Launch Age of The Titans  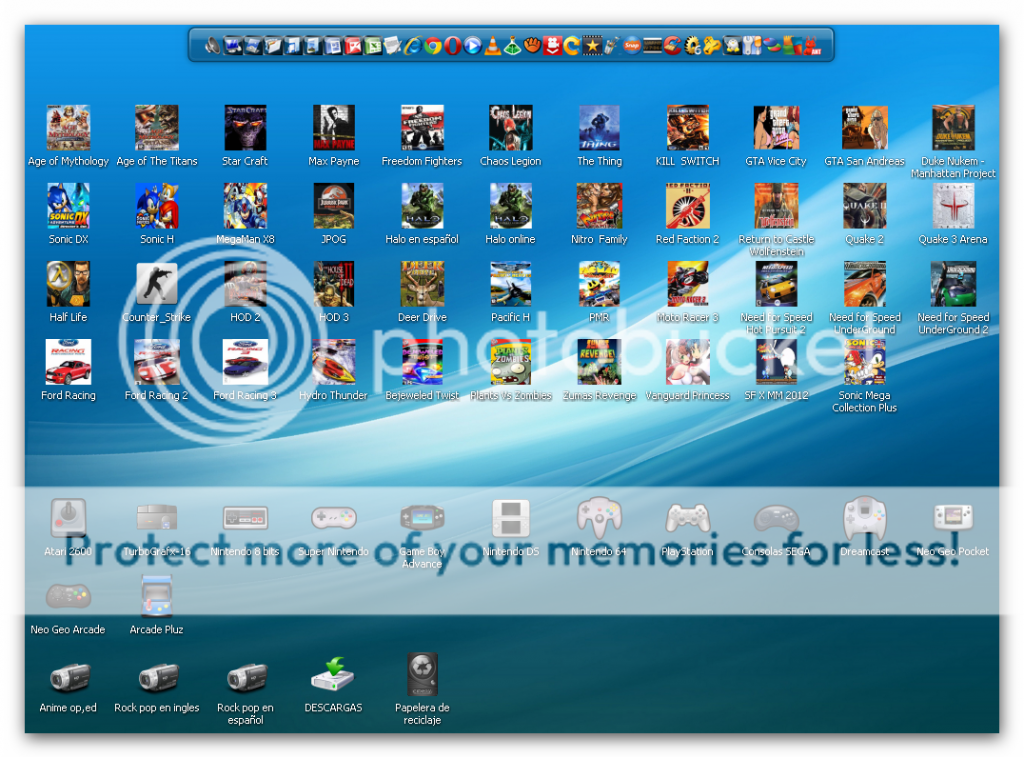(x=157, y=128)
